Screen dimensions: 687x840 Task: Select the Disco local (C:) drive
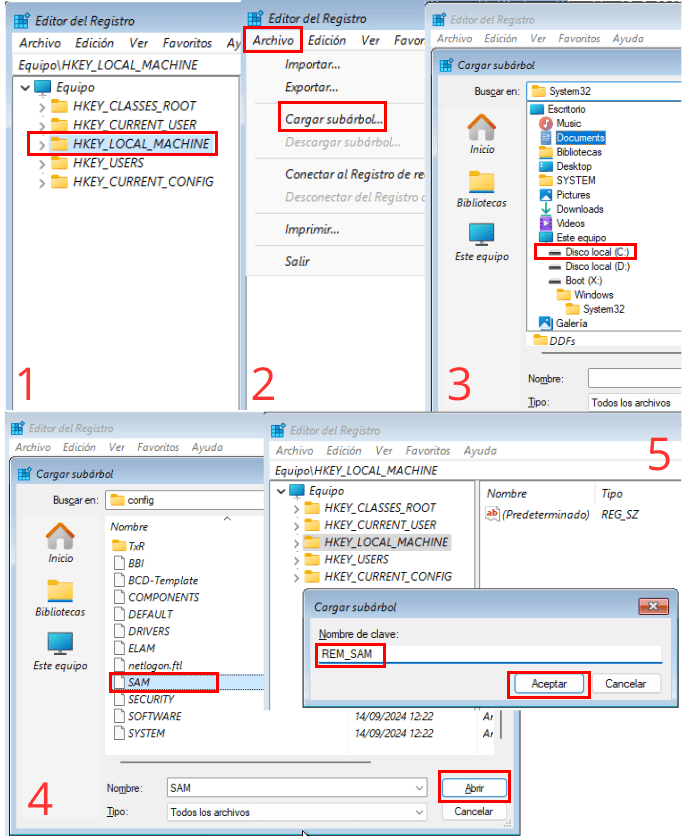587,252
